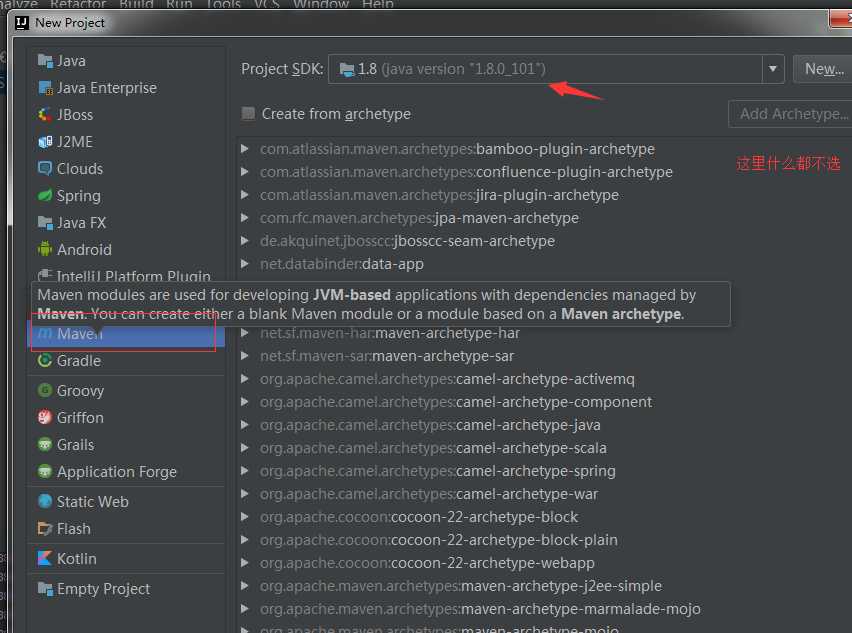Select Maven in project type list
852x633 pixels.
coord(126,334)
